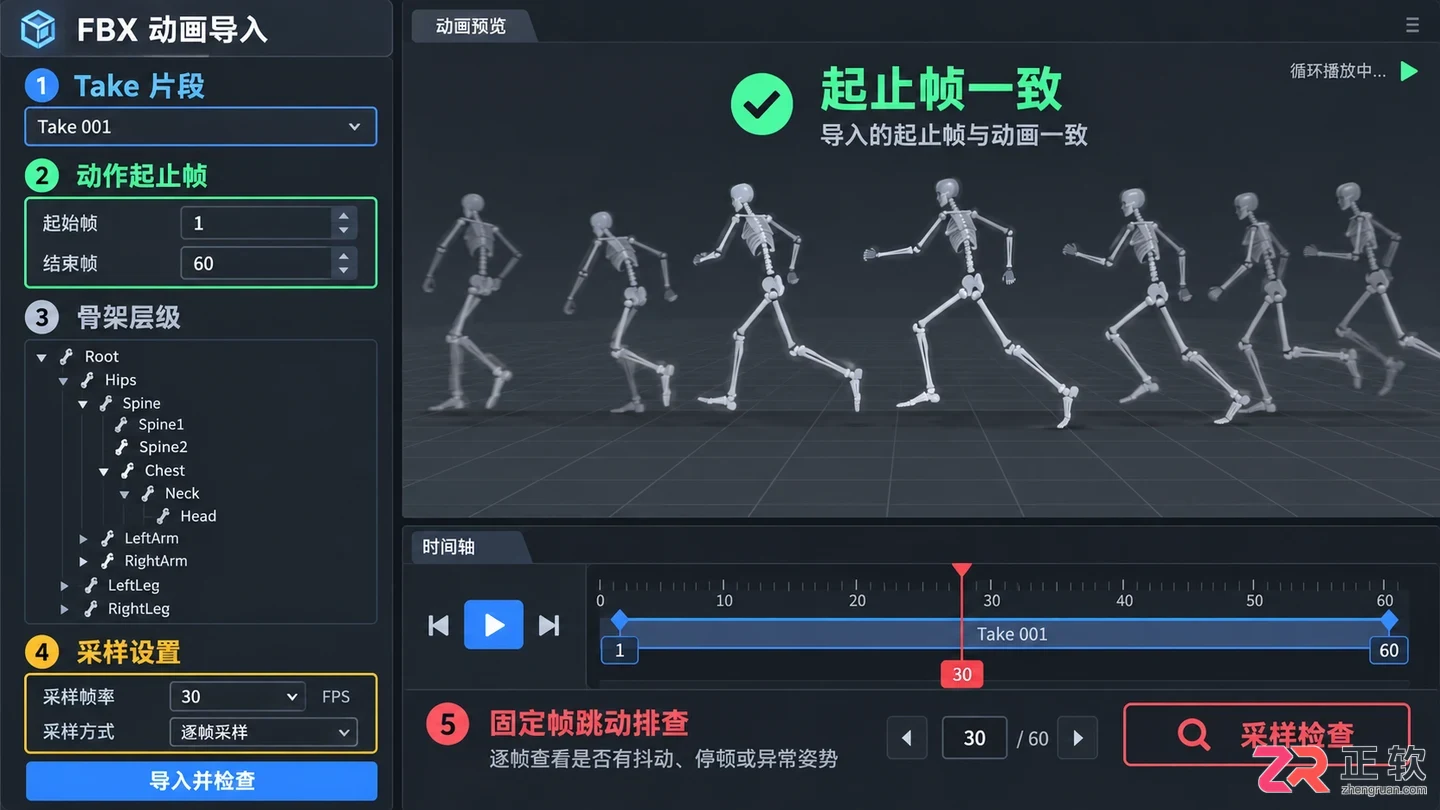
Task: Click the bone icon beside RightArm
Action: pyautogui.click(x=107, y=561)
